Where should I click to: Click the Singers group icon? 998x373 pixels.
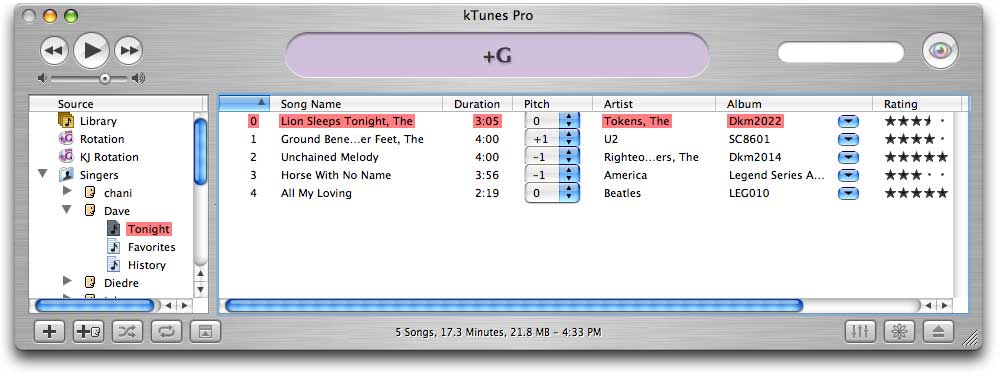click(x=66, y=174)
